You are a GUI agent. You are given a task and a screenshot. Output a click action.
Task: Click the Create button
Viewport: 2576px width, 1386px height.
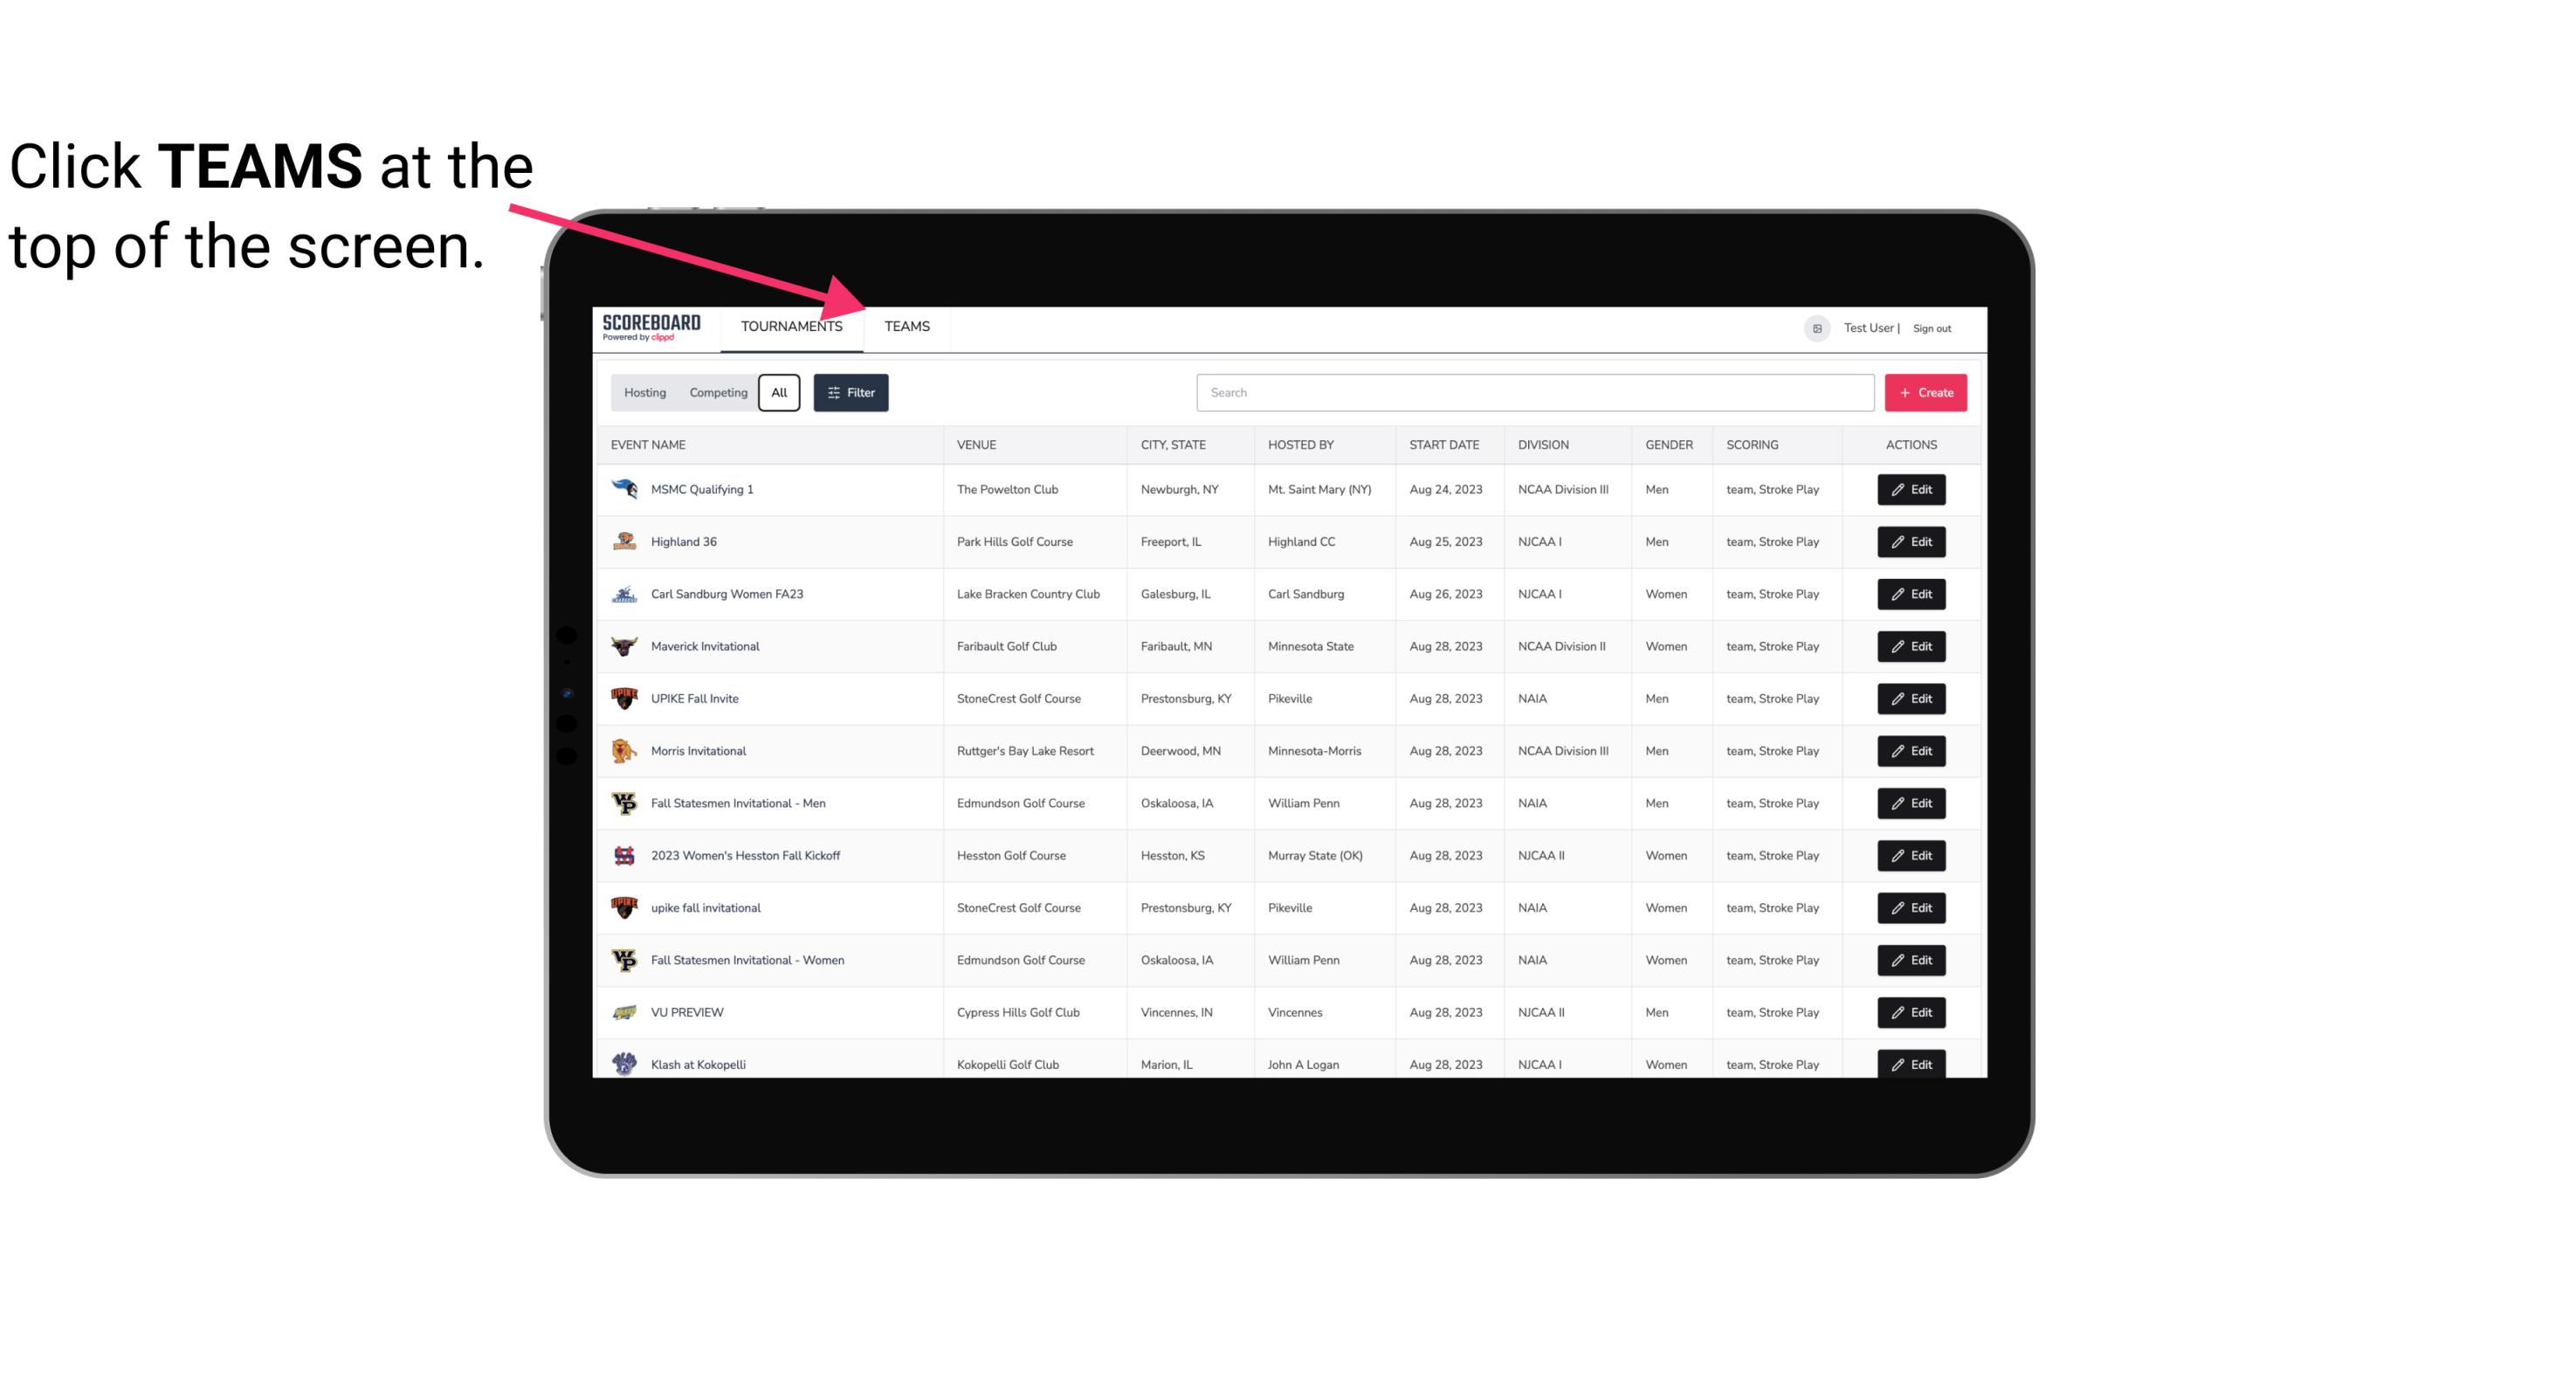(1925, 391)
